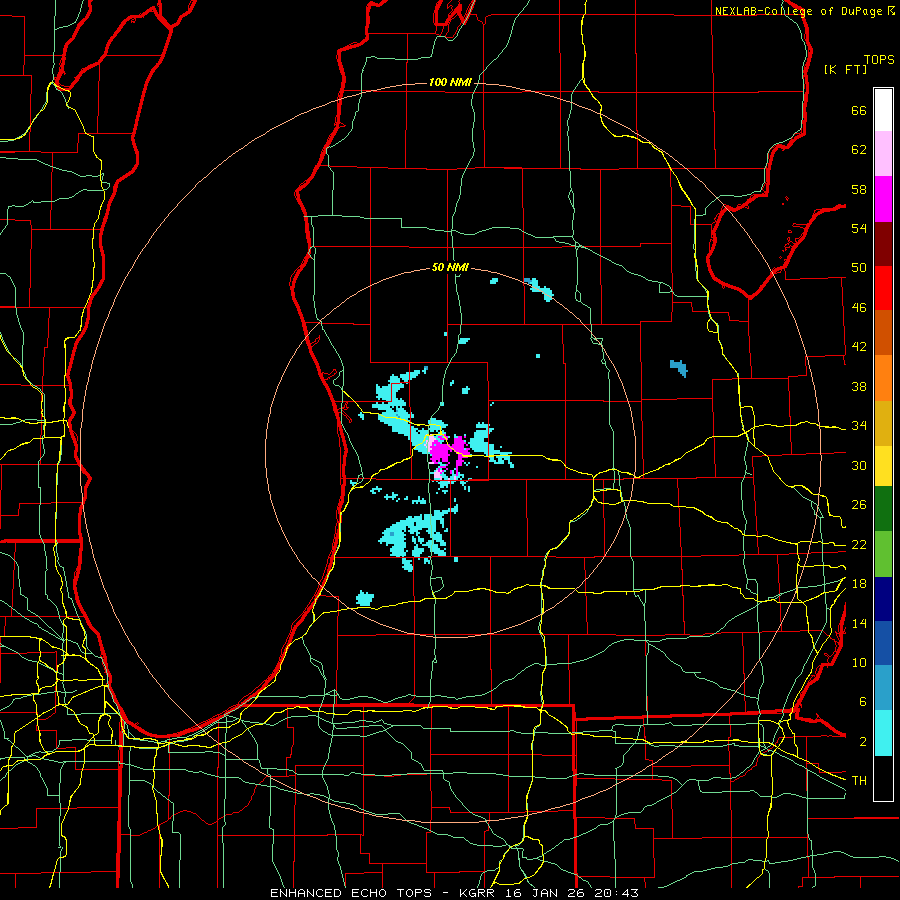Screen dimensions: 900x900
Task: Click the '34' legend value
Action: tap(859, 426)
